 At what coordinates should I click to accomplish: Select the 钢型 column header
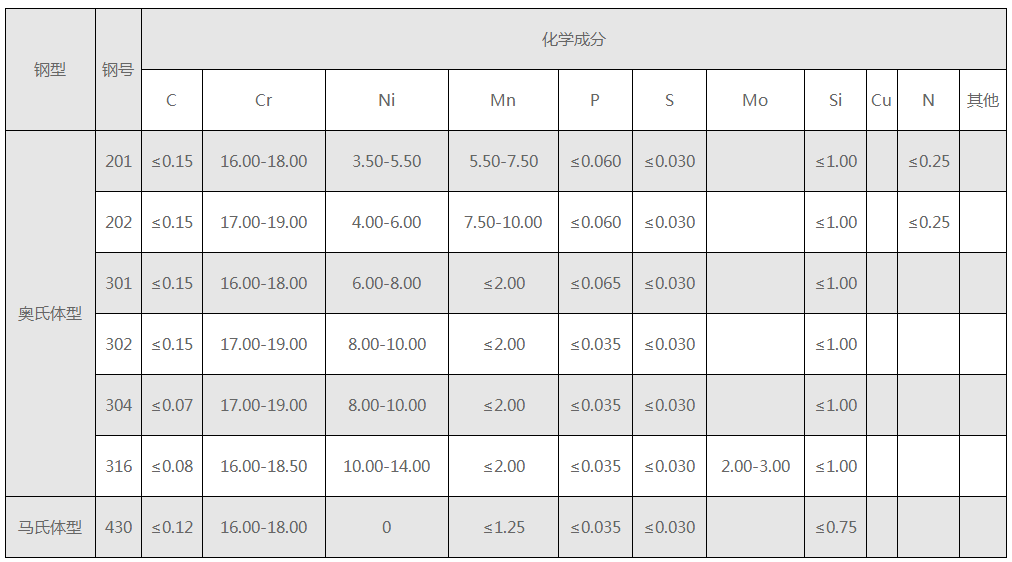tap(50, 70)
